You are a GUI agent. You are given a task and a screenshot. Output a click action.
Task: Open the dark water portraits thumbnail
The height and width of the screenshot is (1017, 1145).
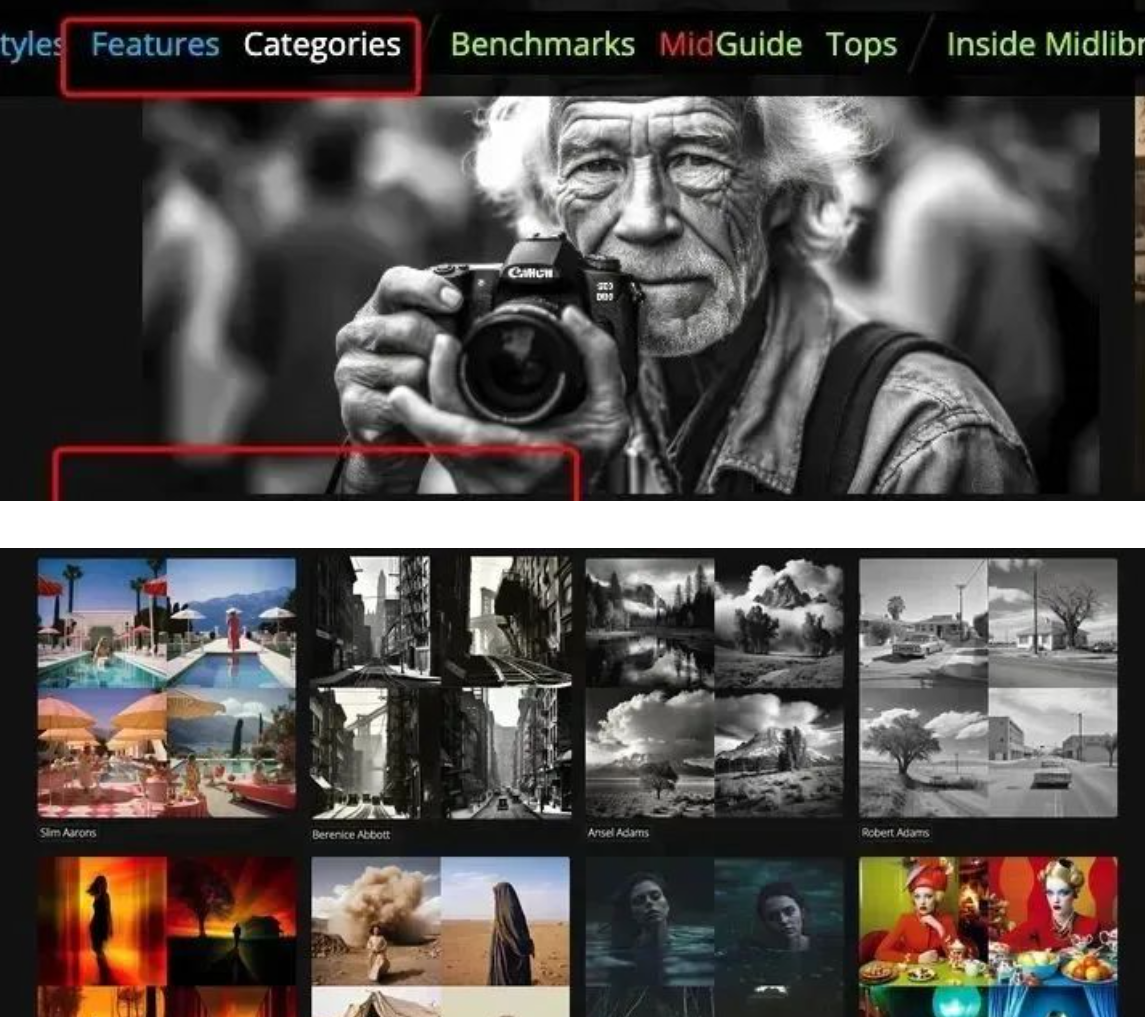tap(714, 937)
